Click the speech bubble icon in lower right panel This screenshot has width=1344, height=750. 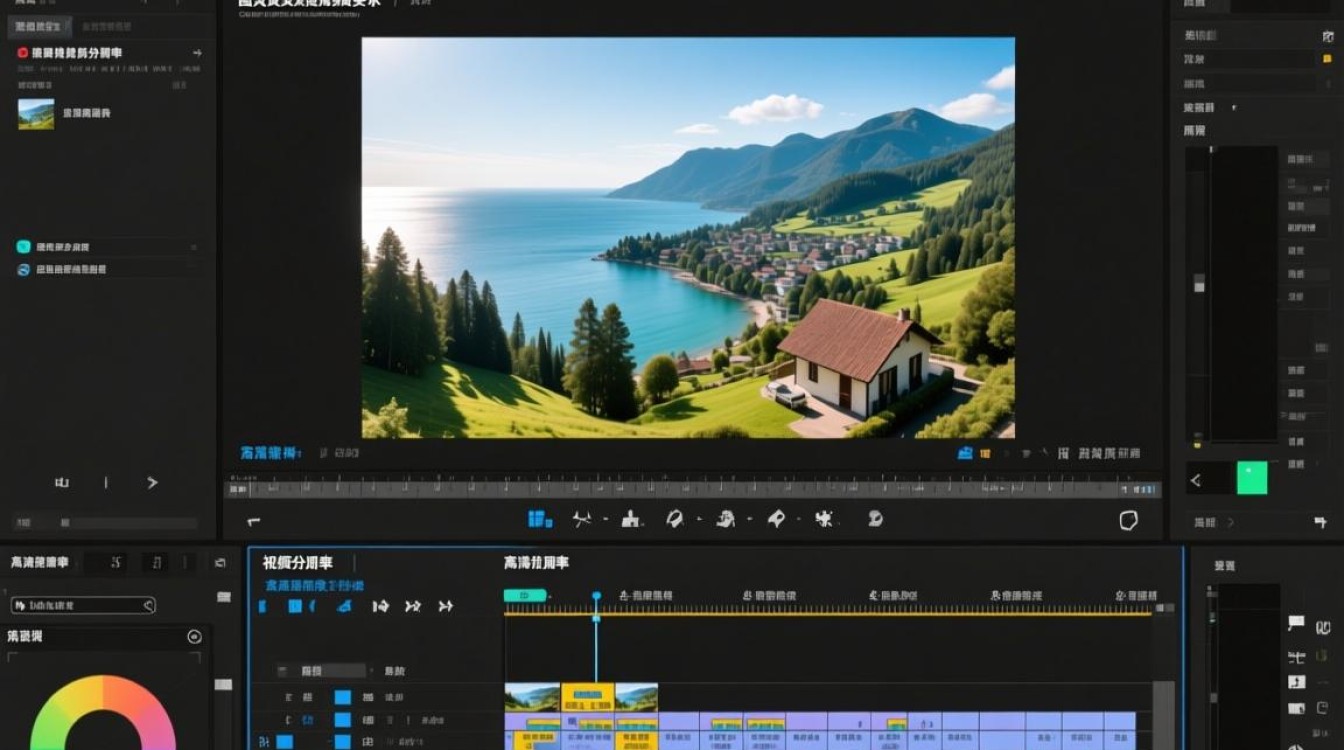click(x=1296, y=623)
